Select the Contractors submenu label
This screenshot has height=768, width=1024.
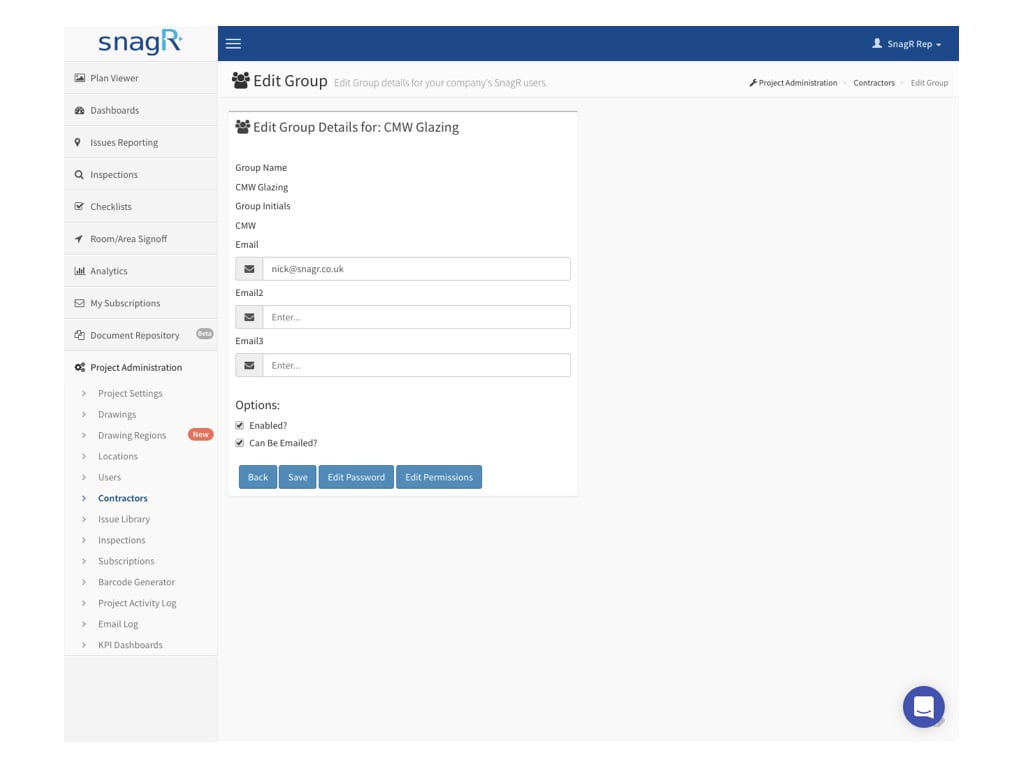(123, 498)
